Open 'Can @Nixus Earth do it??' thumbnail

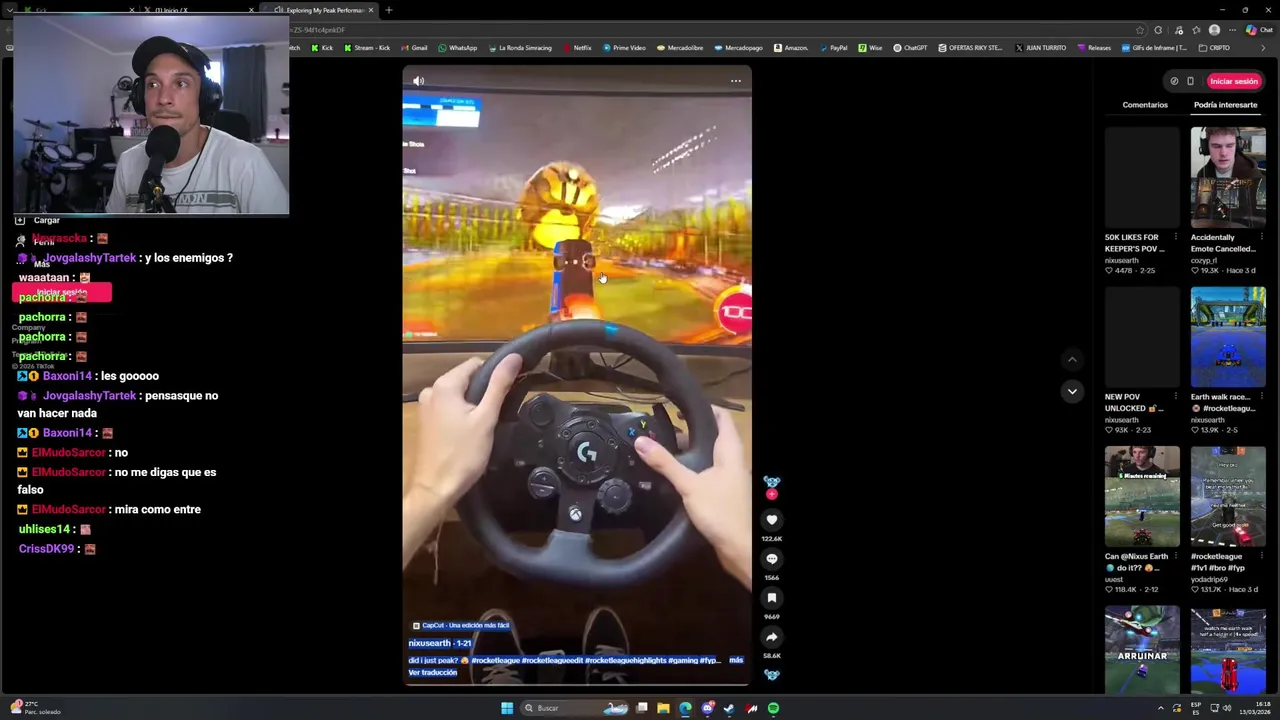(x=1142, y=496)
